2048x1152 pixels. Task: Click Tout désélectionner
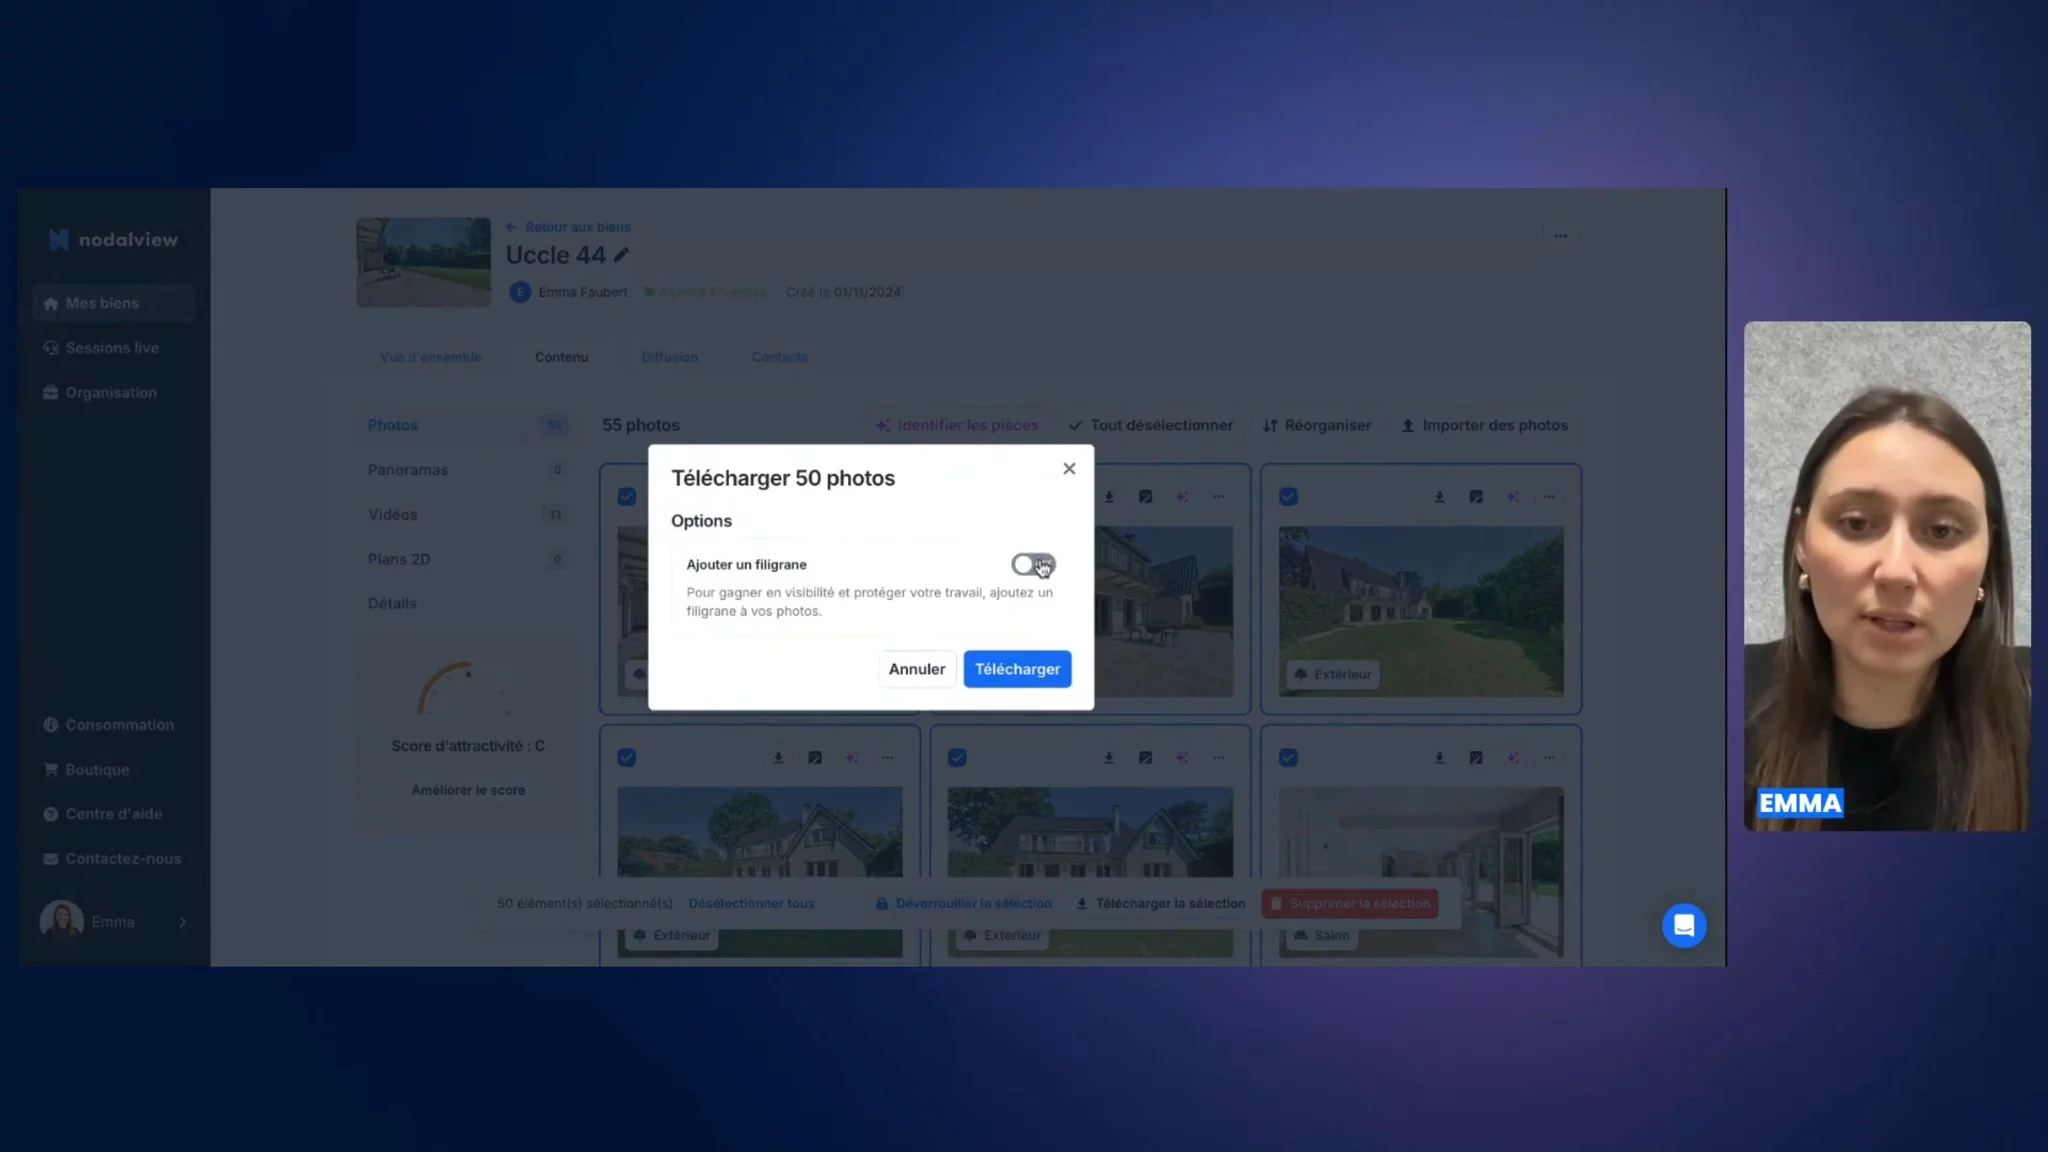1150,425
